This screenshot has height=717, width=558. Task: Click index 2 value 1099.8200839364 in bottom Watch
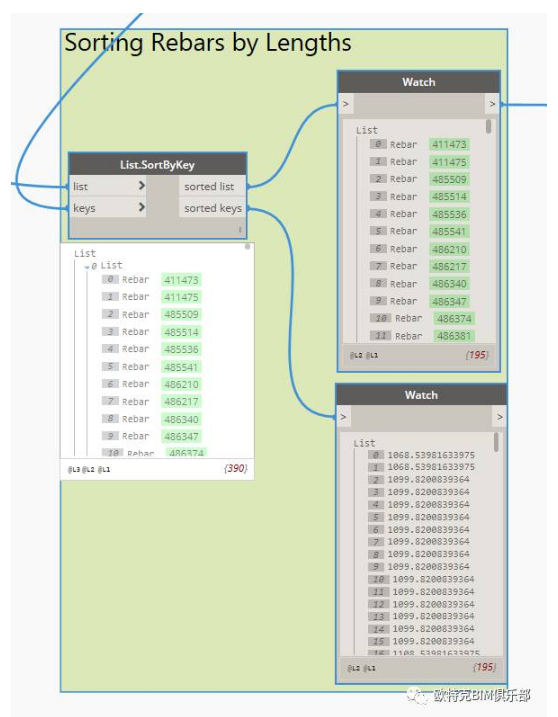[428, 479]
